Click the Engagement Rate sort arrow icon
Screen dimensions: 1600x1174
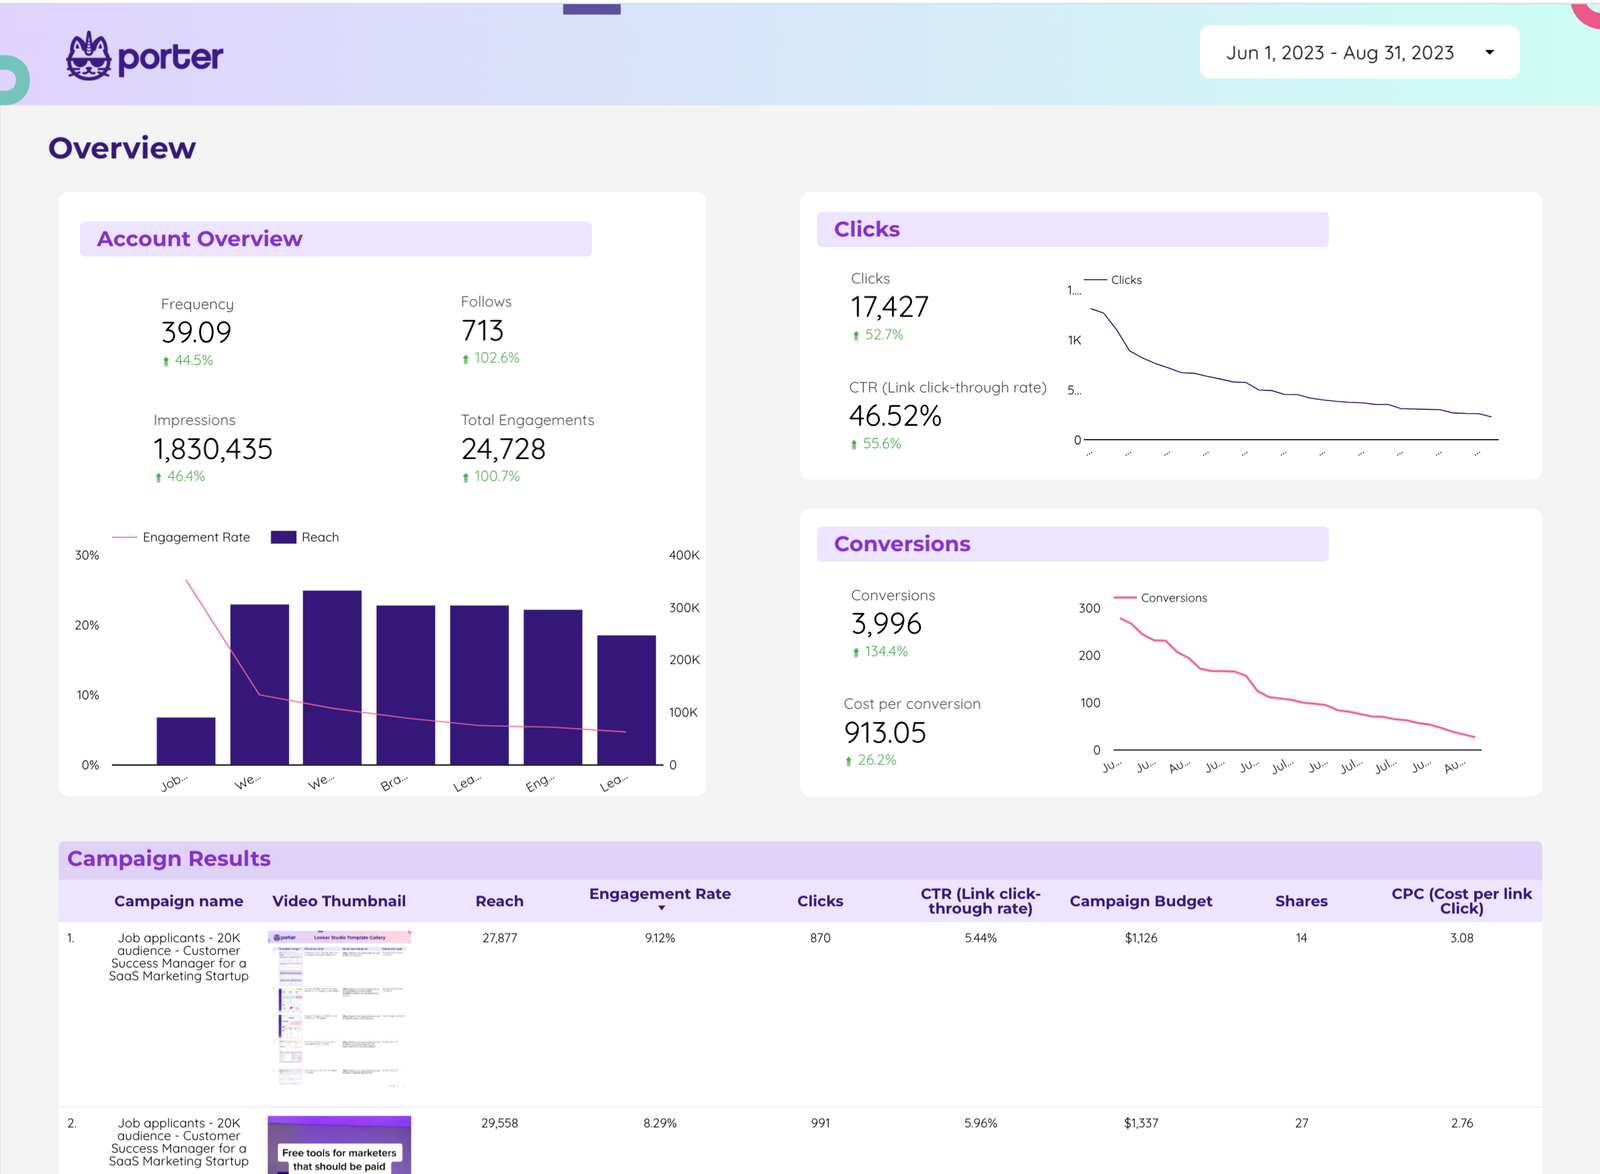[x=661, y=908]
